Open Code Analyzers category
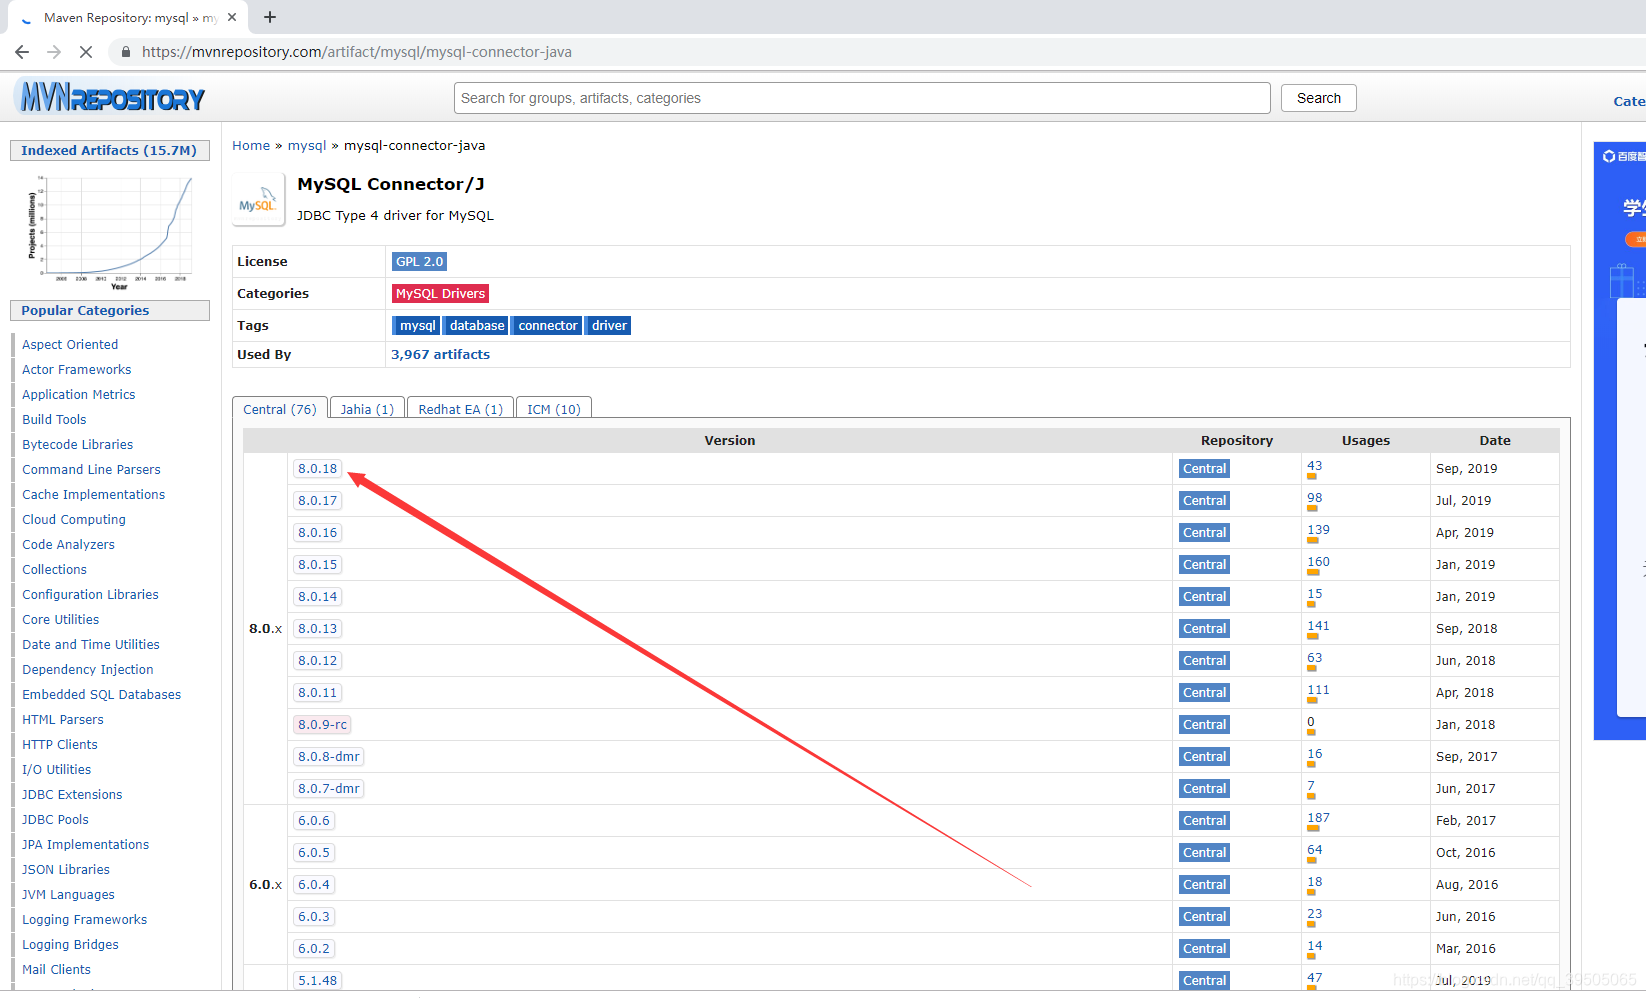The image size is (1646, 998). [x=68, y=544]
